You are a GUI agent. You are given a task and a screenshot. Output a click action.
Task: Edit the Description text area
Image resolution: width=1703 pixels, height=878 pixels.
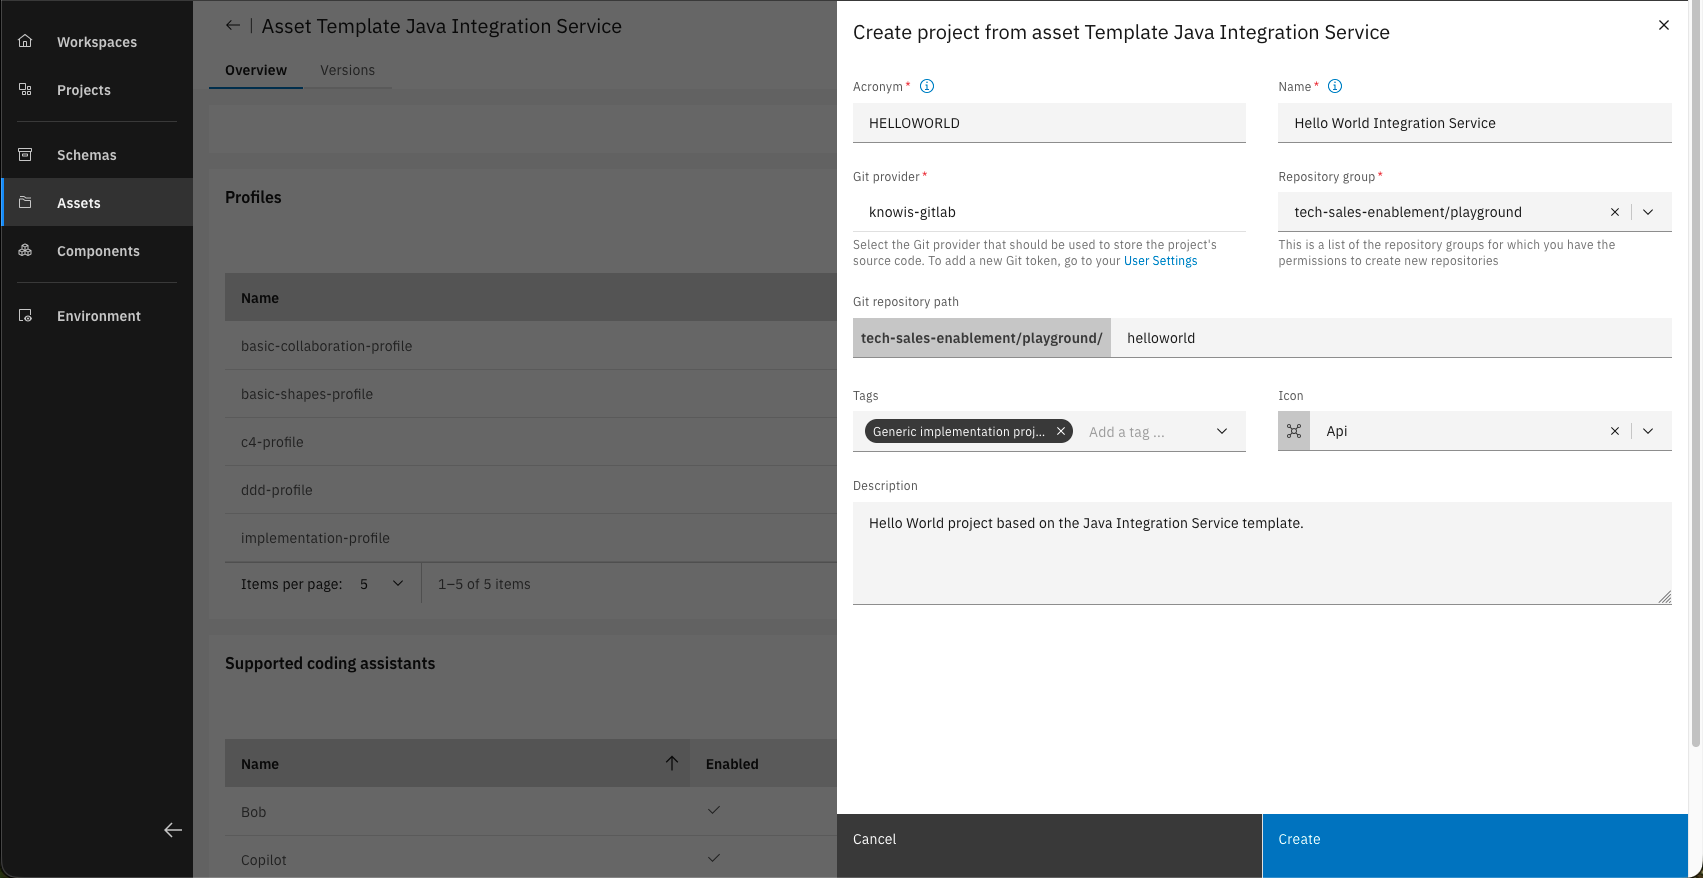(x=1262, y=553)
